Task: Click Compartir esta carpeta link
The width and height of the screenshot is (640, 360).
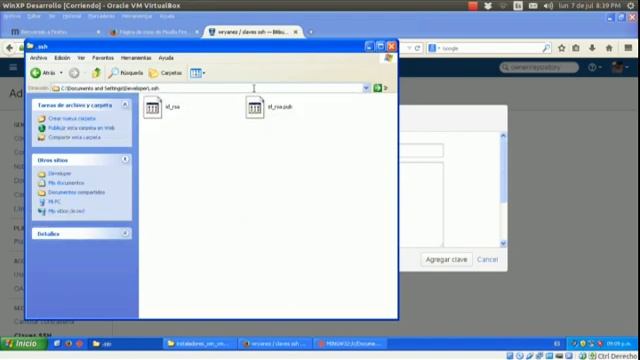Action: pos(74,137)
